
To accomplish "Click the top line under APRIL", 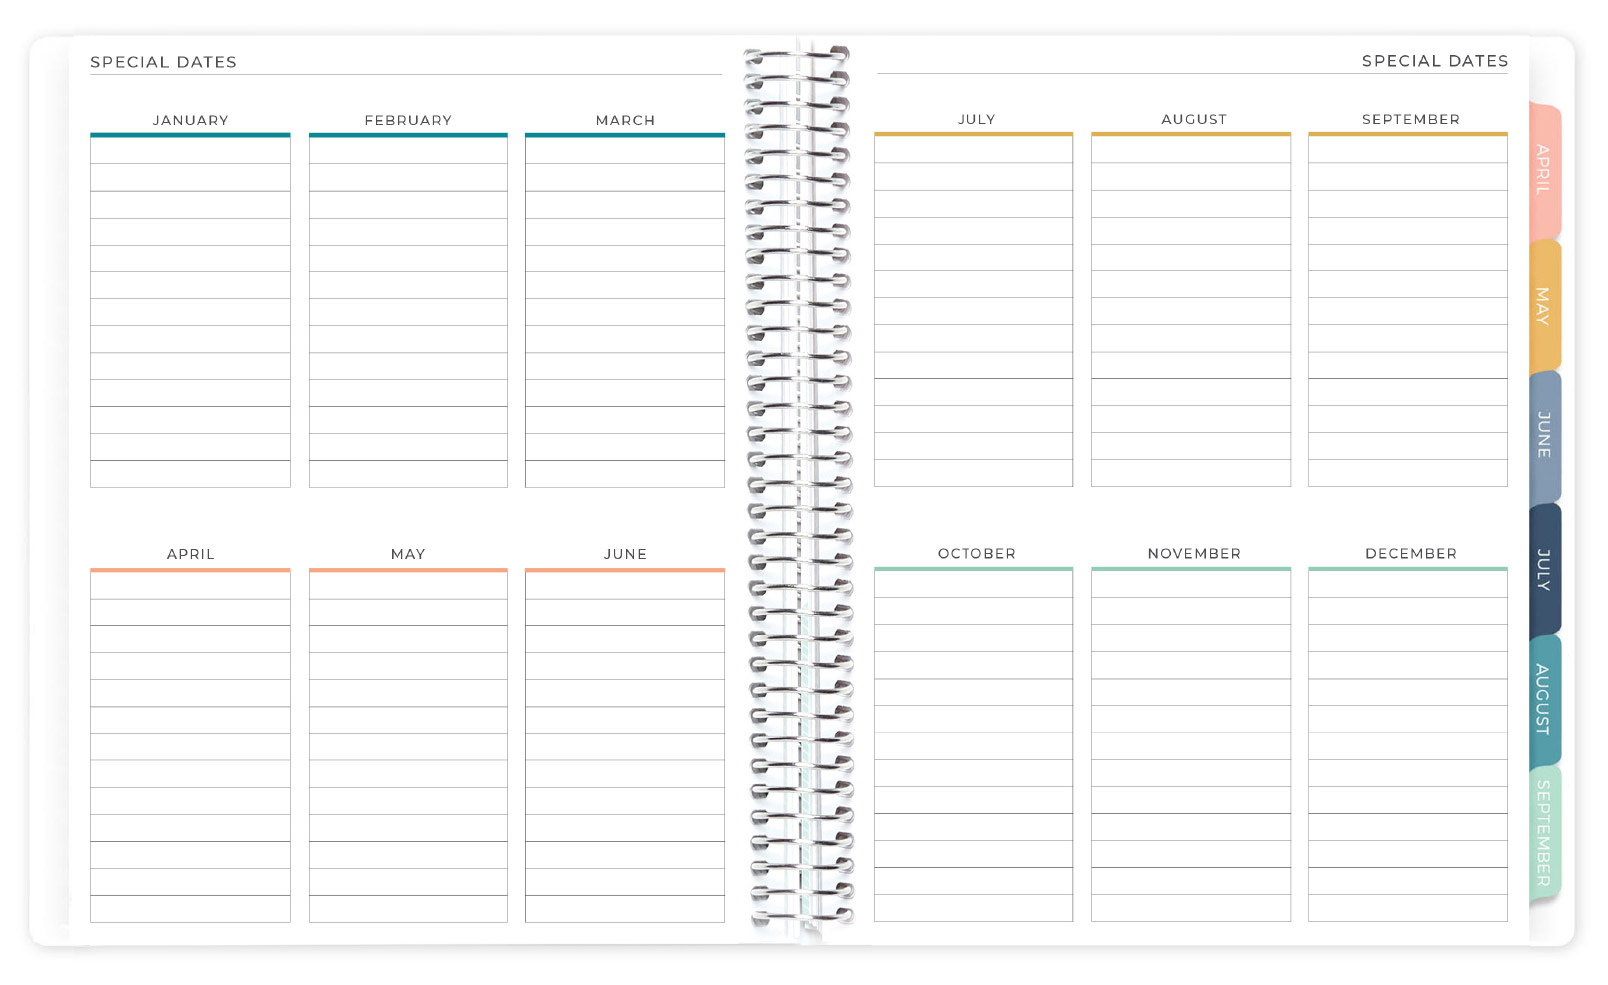I will tap(190, 585).
